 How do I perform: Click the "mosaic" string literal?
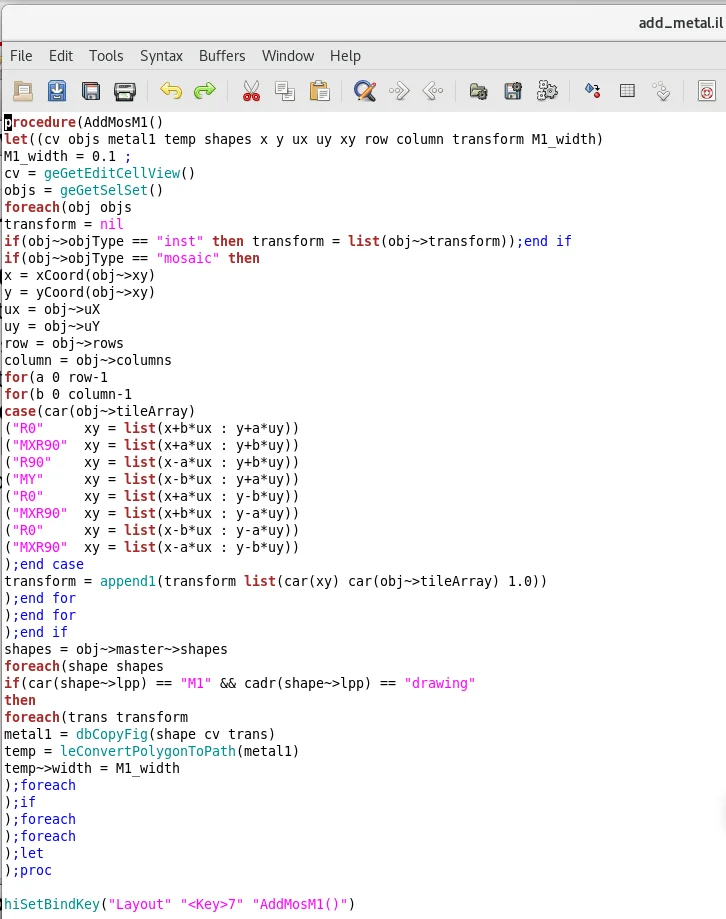pyautogui.click(x=188, y=258)
